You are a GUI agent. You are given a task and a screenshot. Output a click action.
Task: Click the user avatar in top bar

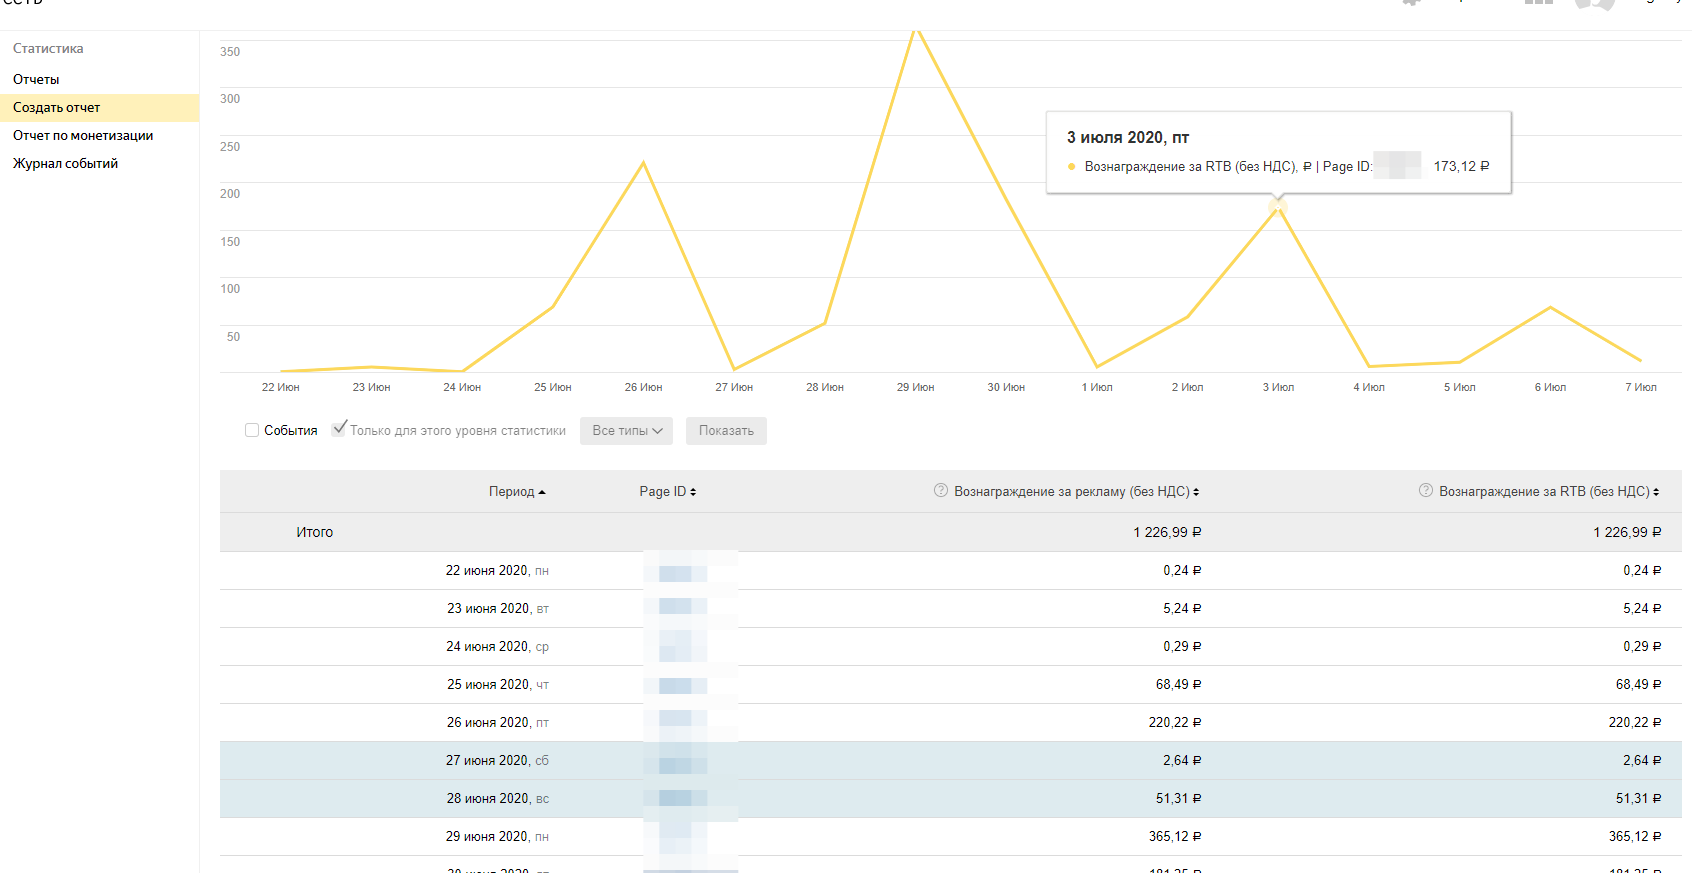(x=1594, y=4)
